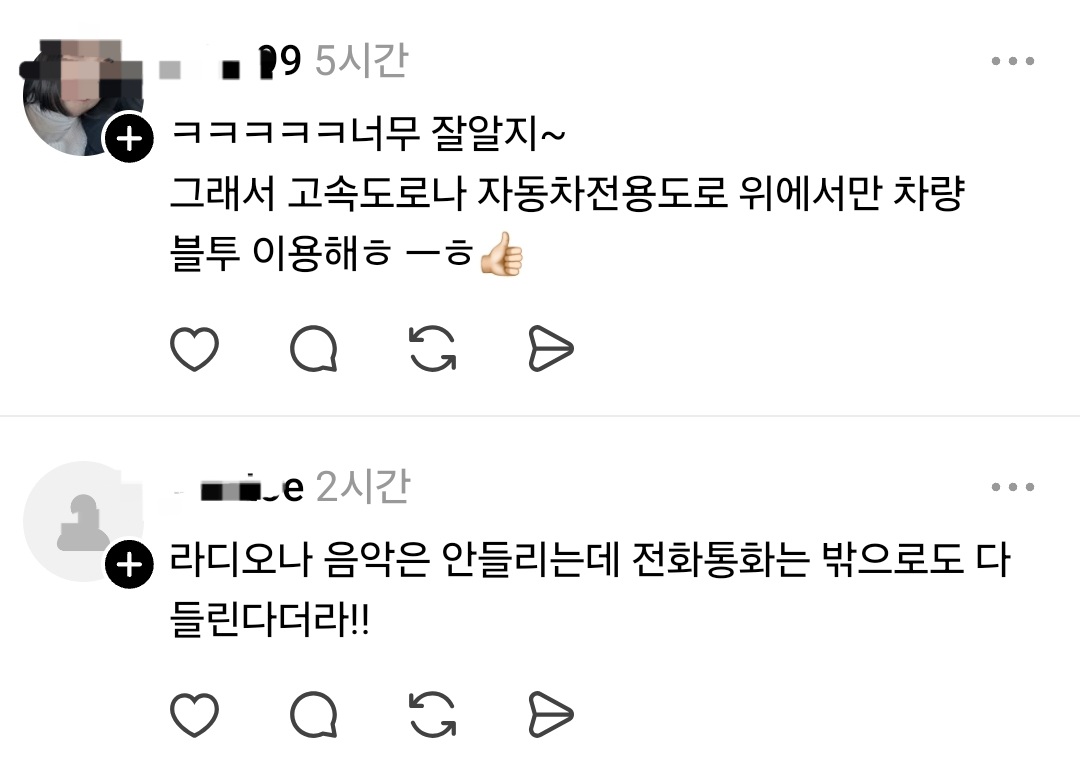Screen dimensions: 1080x762
Task: Open username ending in e profile
Action: click(238, 488)
